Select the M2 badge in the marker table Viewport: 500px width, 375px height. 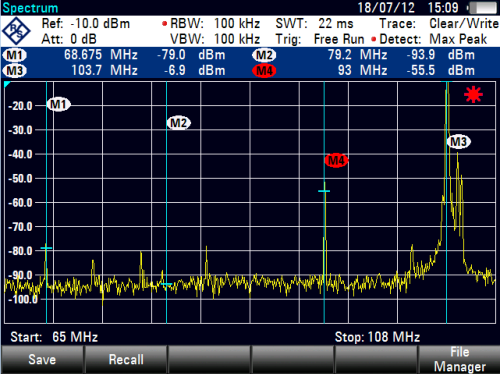tap(264, 55)
